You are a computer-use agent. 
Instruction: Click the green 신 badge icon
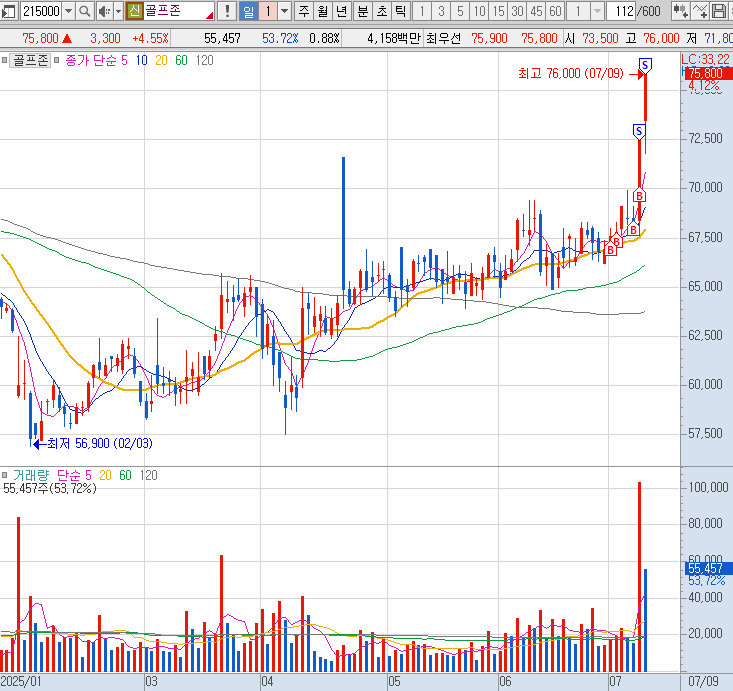click(x=134, y=11)
